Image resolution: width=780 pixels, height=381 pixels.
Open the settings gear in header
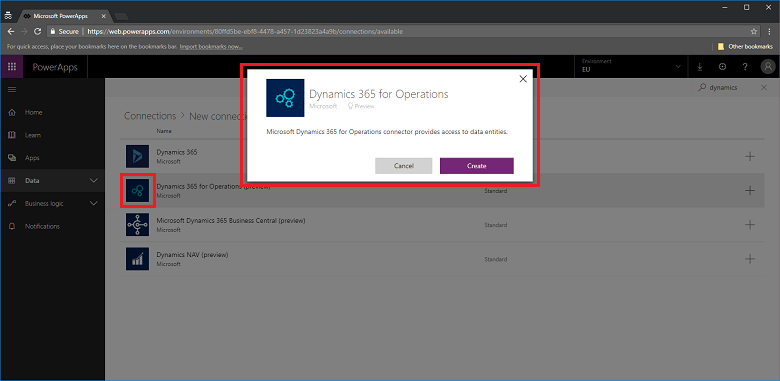click(722, 67)
